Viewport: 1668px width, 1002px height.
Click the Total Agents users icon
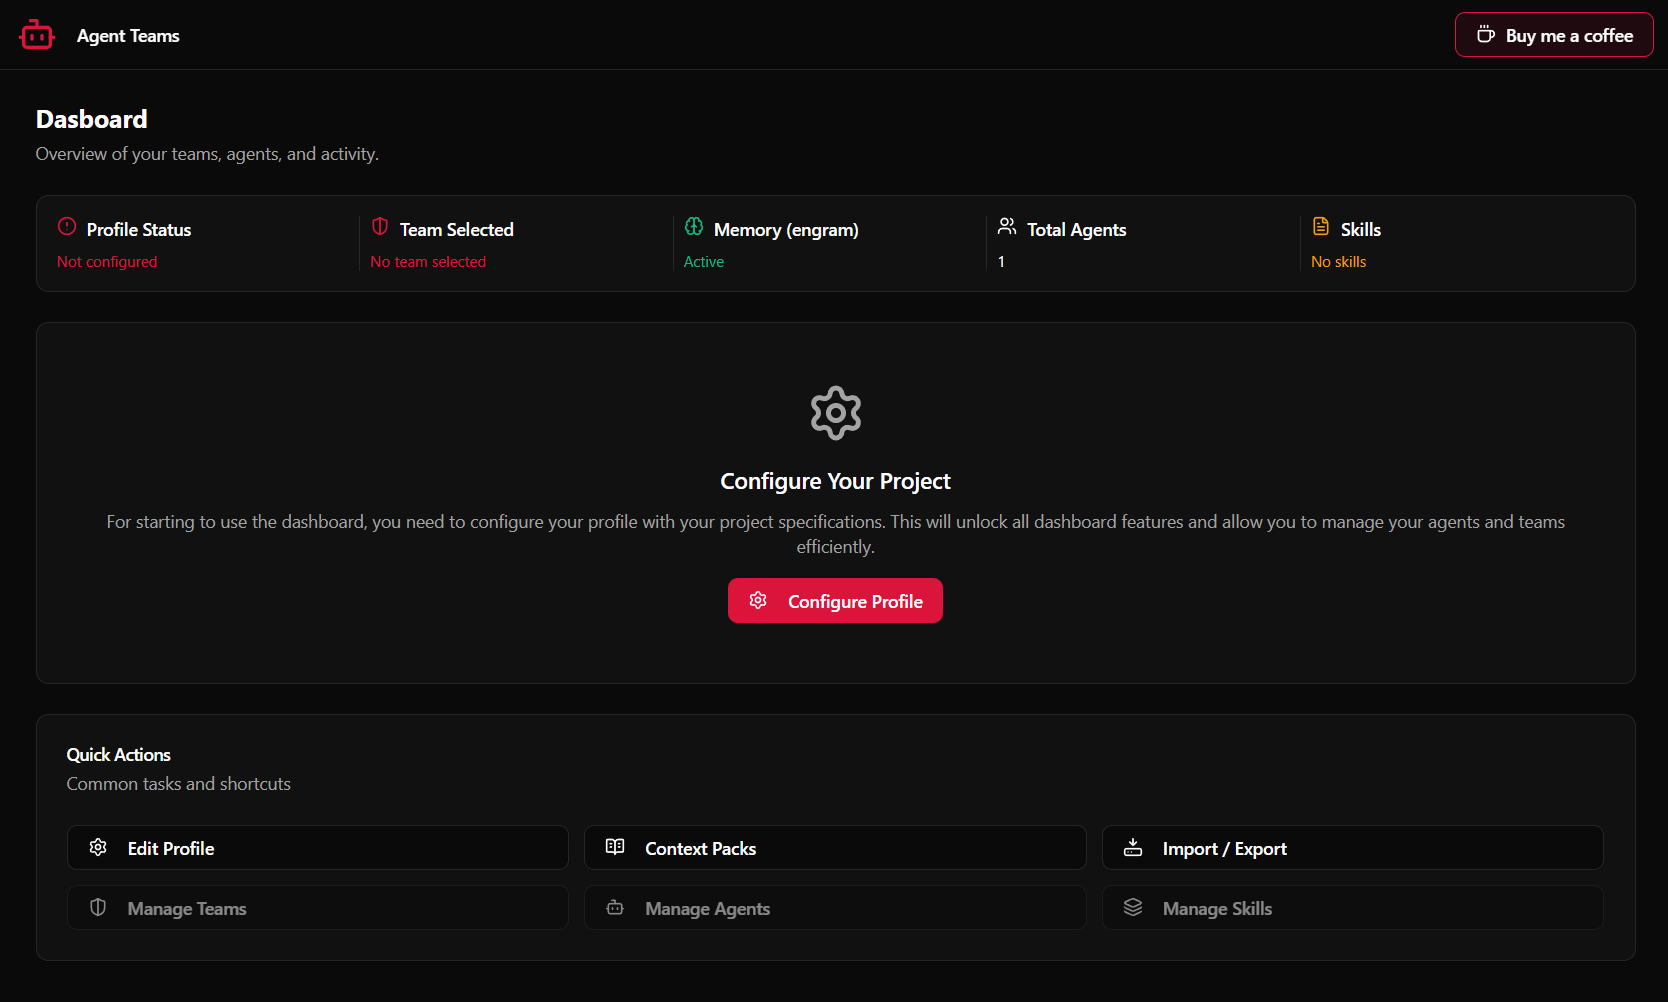(1007, 227)
